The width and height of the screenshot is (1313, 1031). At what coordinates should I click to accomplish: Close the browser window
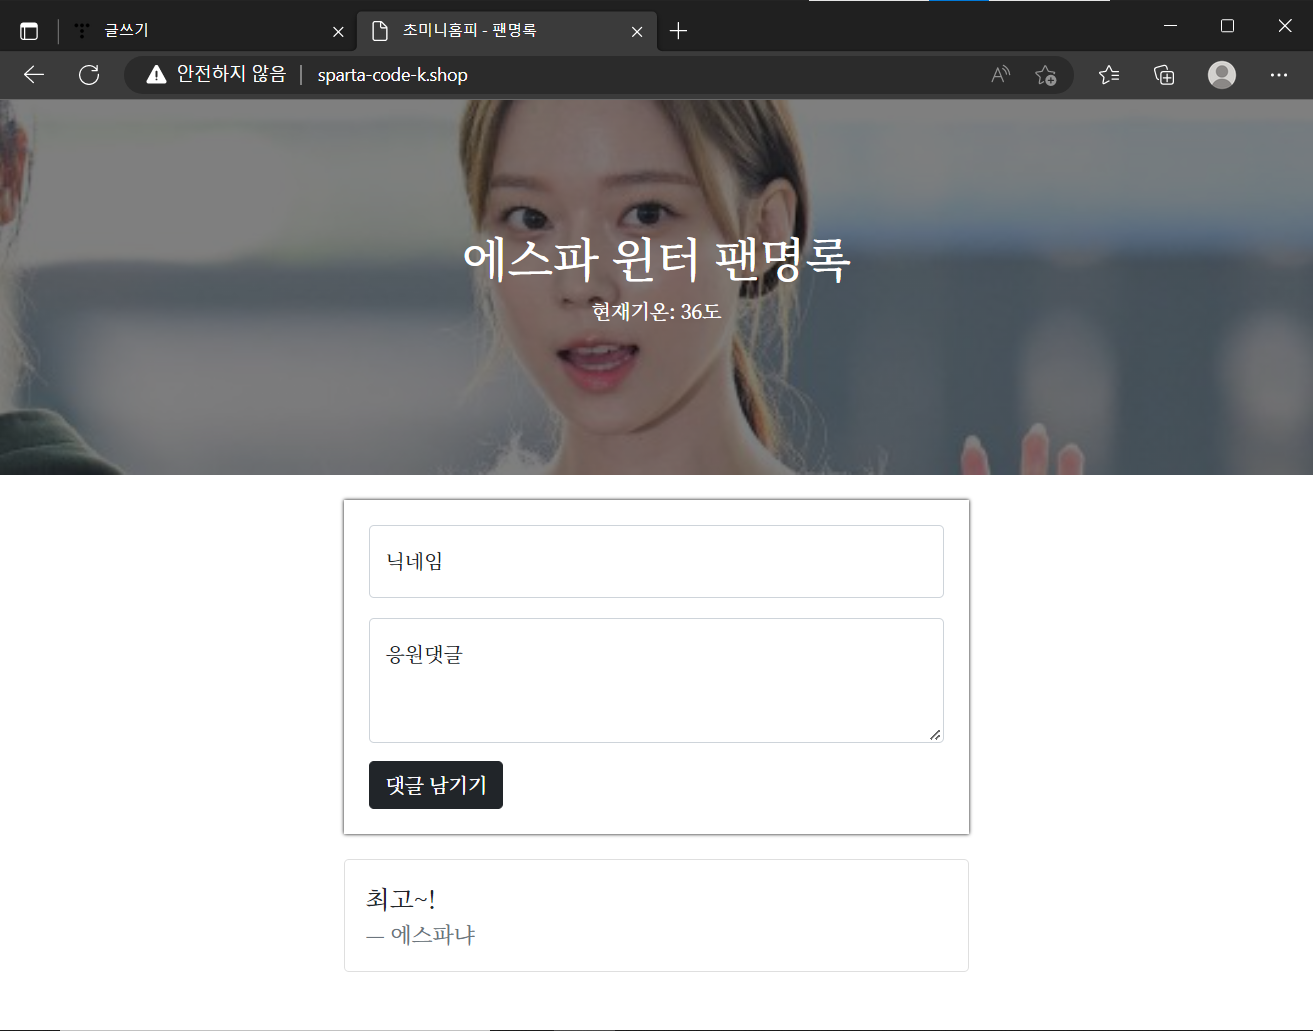(x=1285, y=26)
